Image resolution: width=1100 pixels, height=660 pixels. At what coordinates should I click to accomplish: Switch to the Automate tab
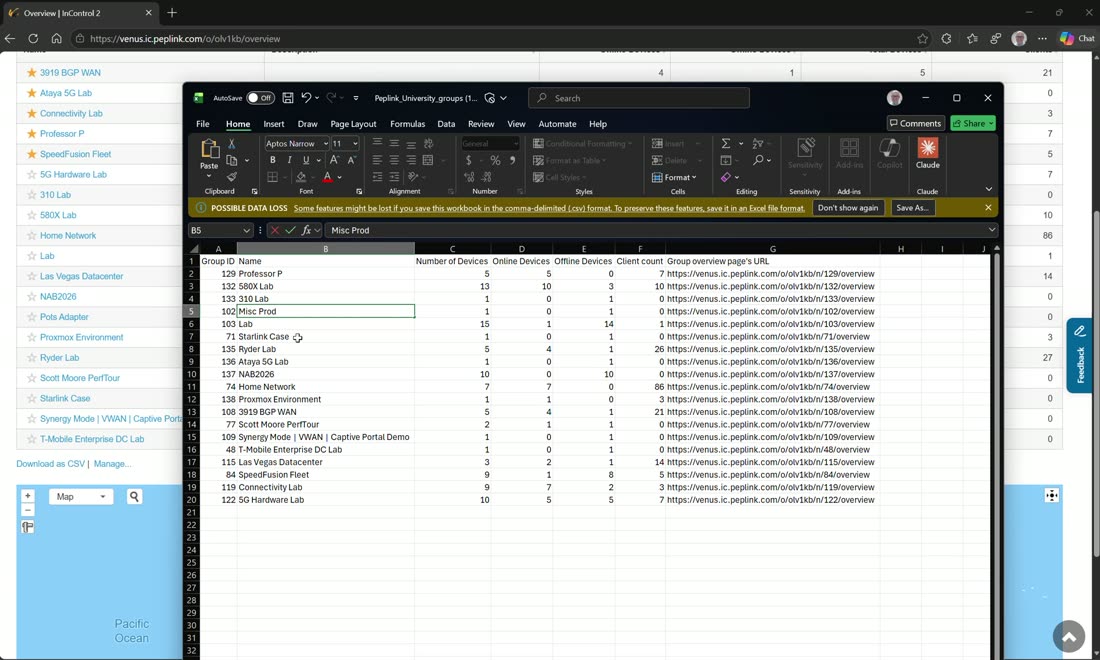tap(557, 123)
